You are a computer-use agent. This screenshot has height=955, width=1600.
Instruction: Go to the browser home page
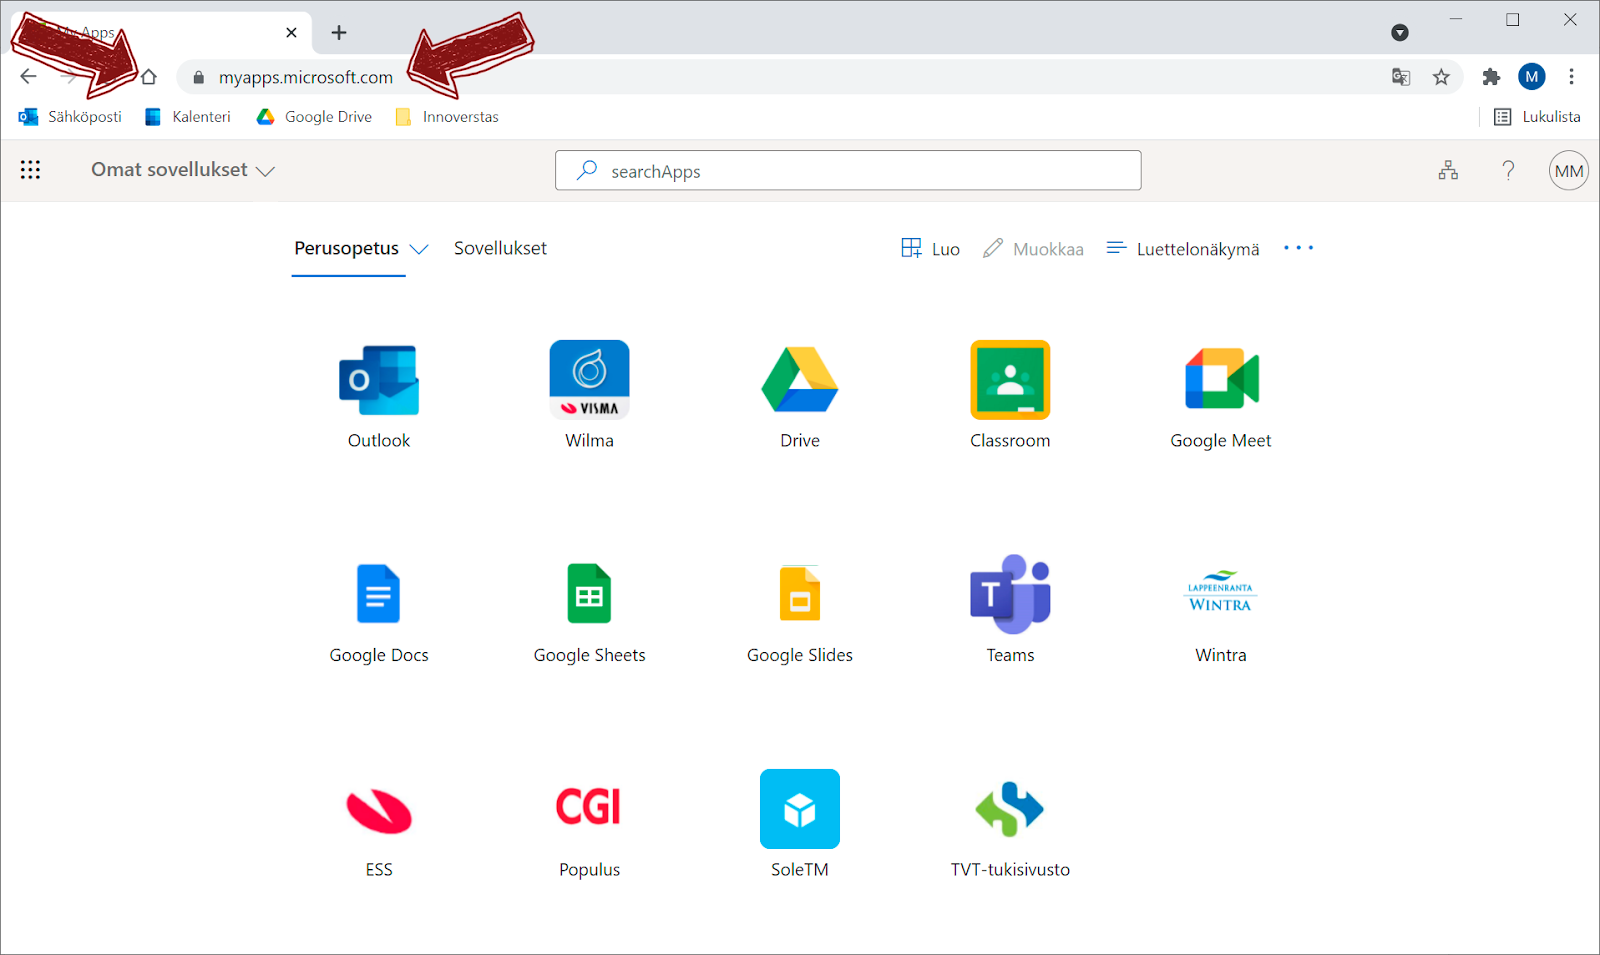pyautogui.click(x=148, y=77)
